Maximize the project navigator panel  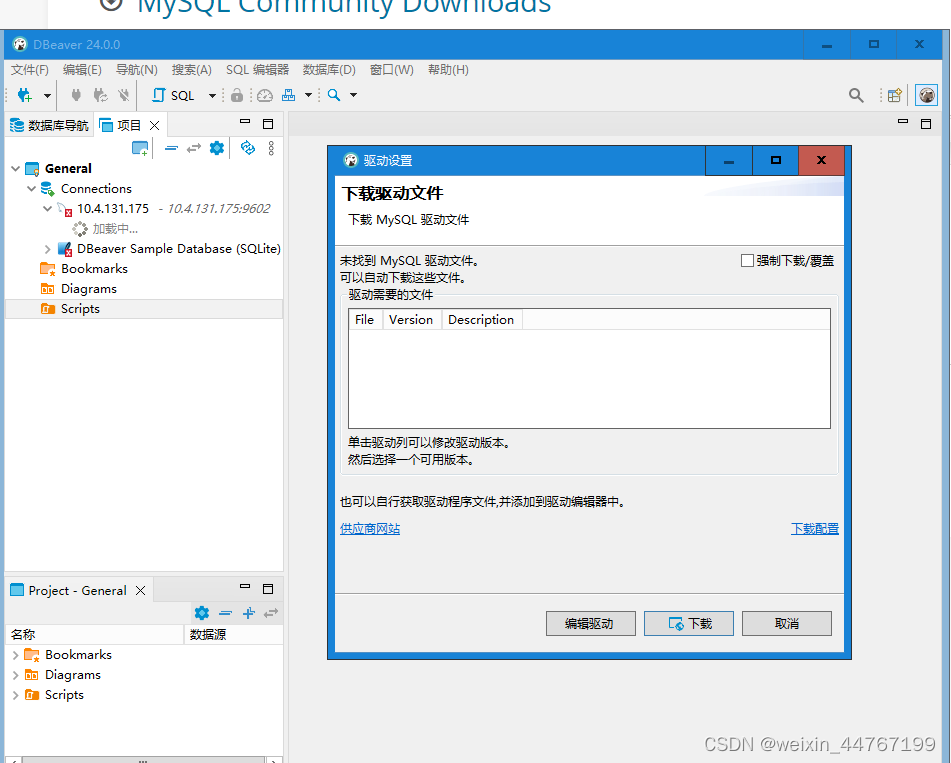(268, 124)
